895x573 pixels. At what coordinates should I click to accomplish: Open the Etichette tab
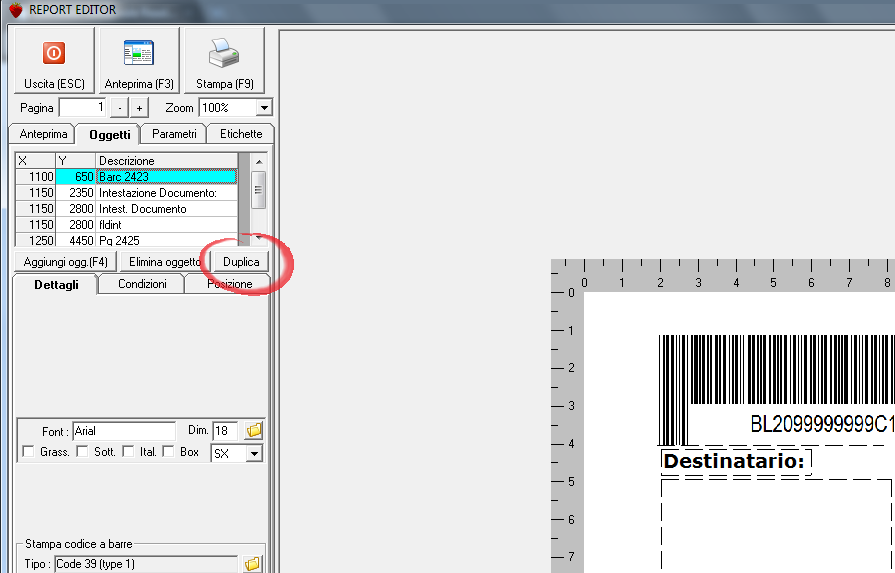(x=241, y=134)
